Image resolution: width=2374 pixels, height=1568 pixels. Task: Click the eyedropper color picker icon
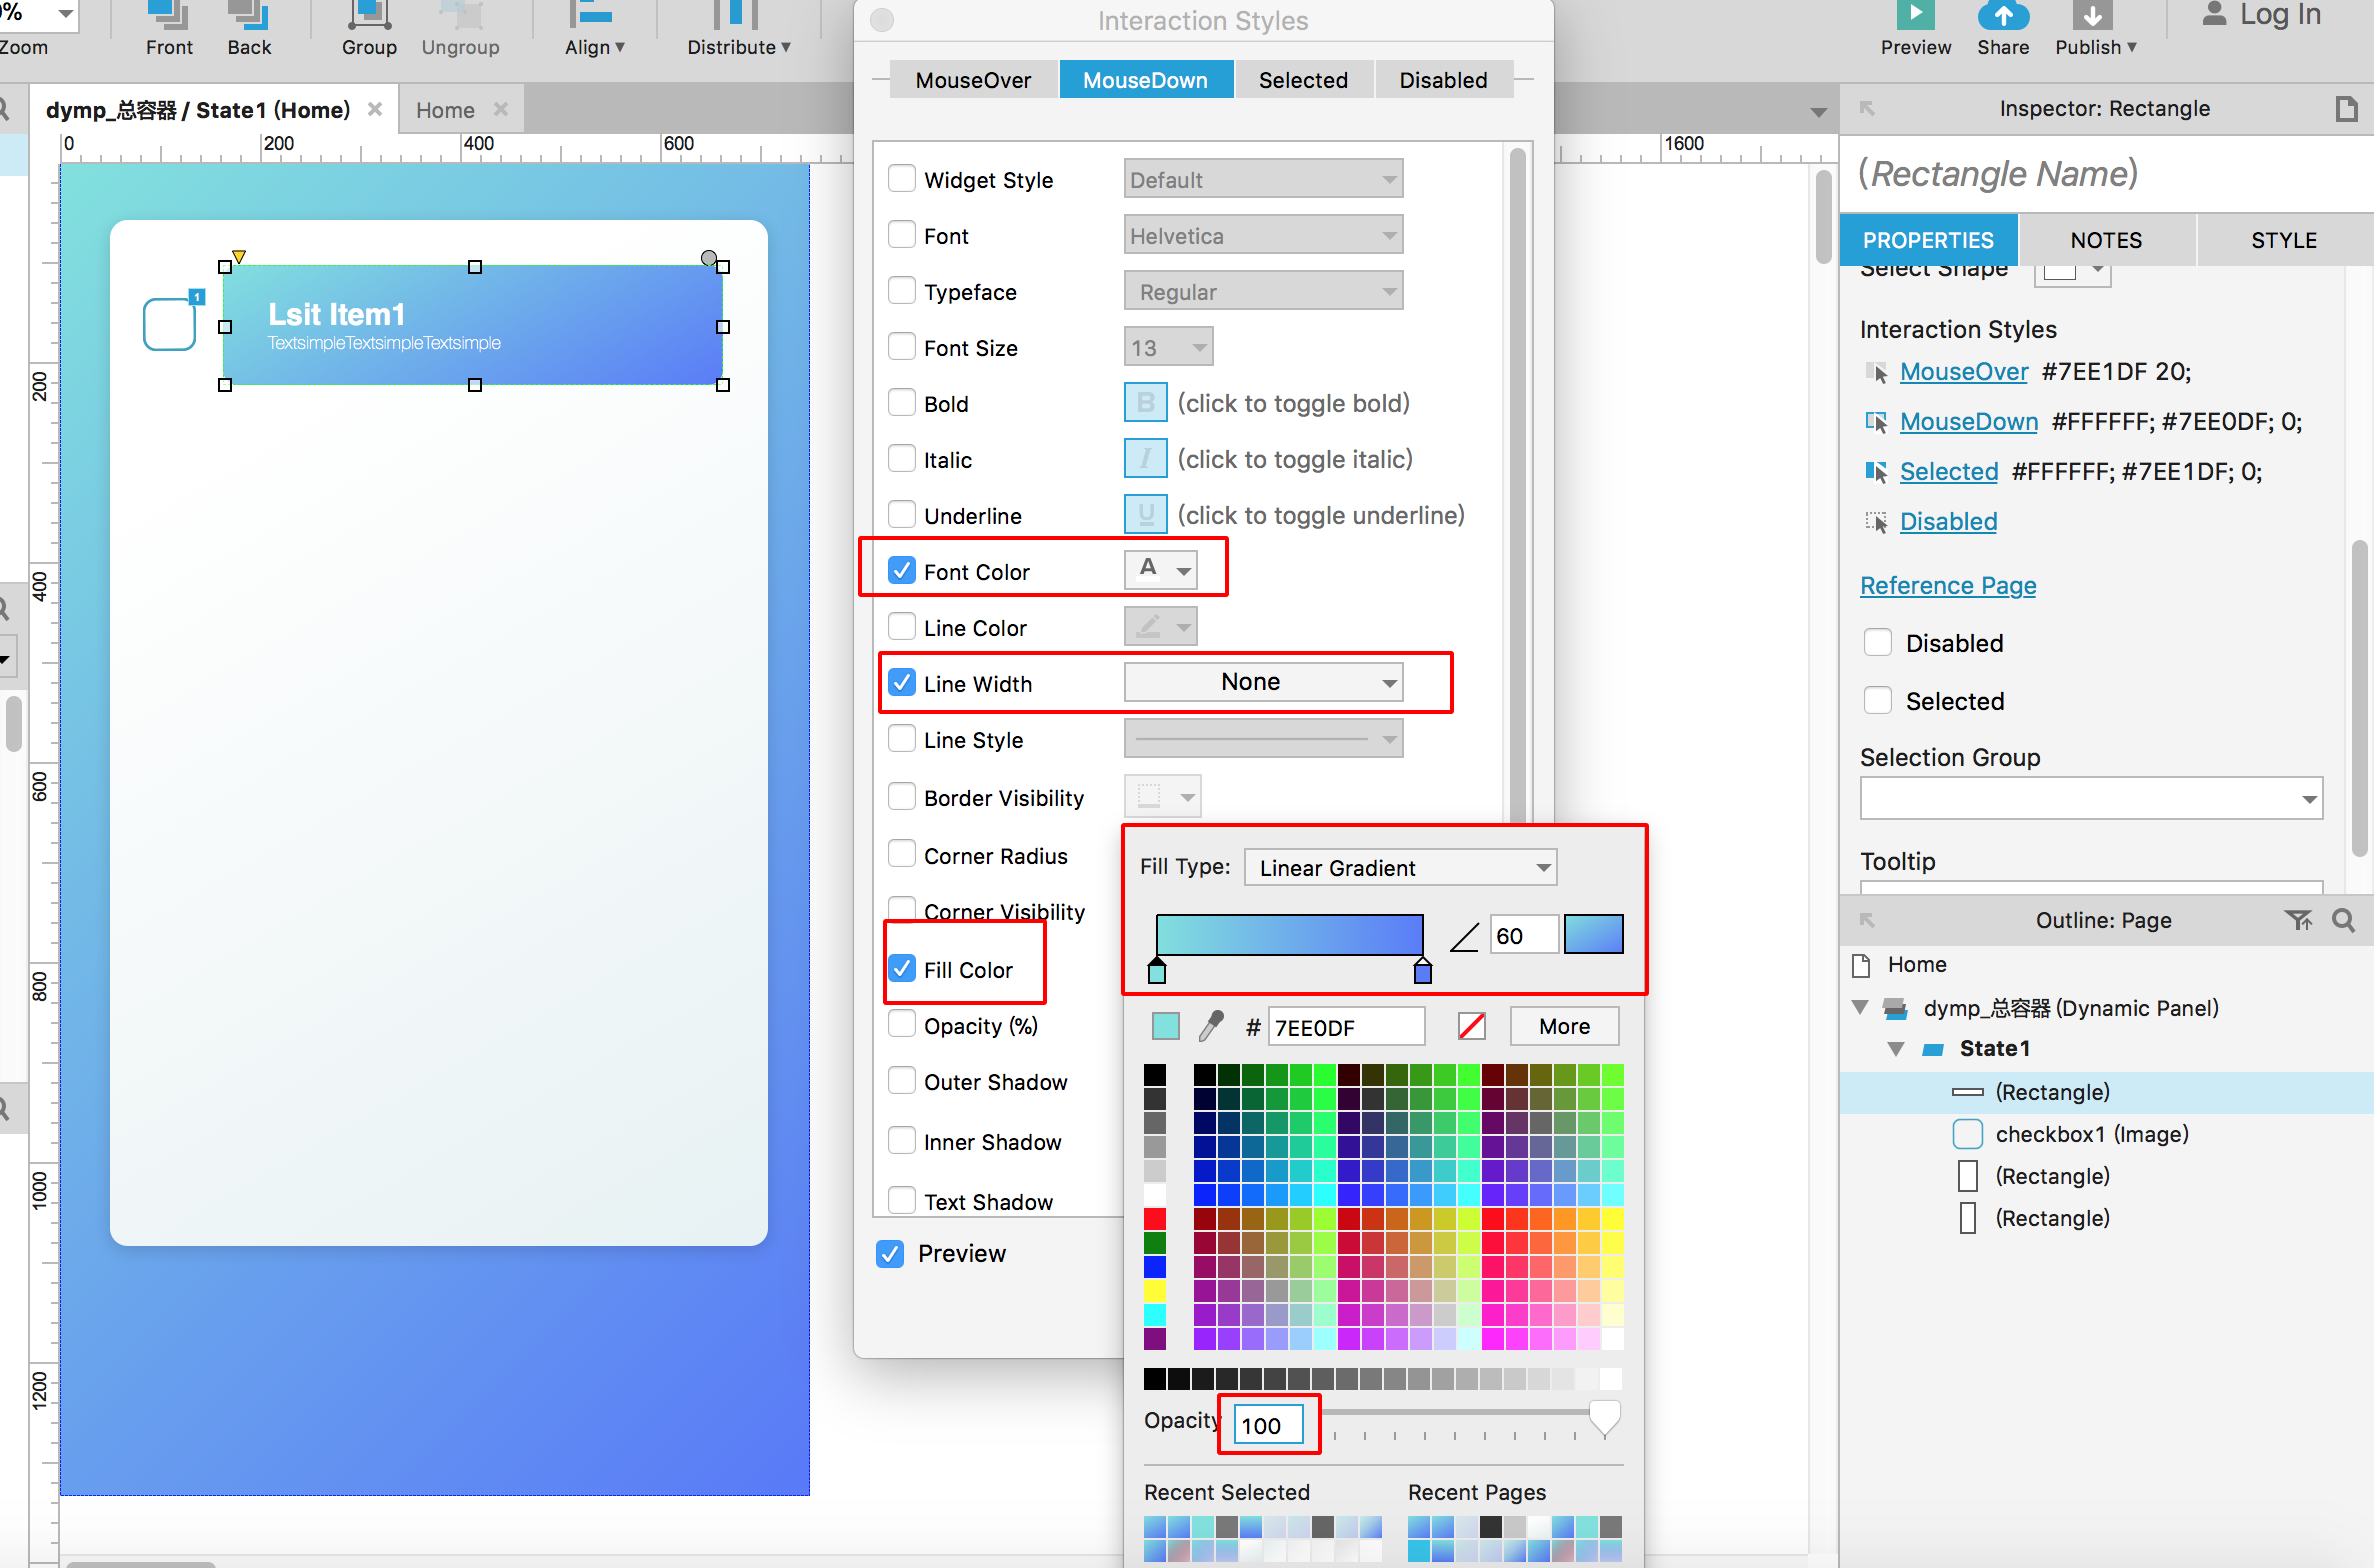1211,1026
